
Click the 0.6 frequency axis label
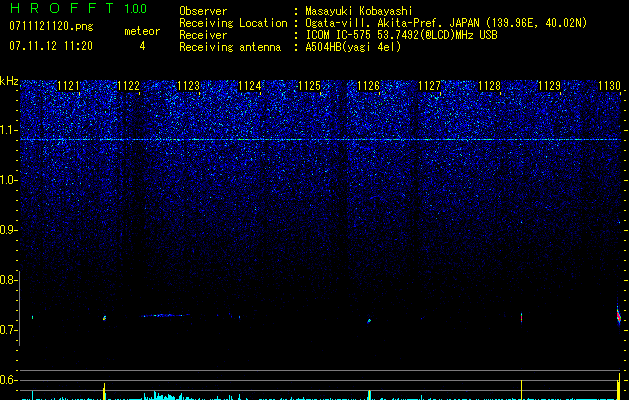(9, 380)
